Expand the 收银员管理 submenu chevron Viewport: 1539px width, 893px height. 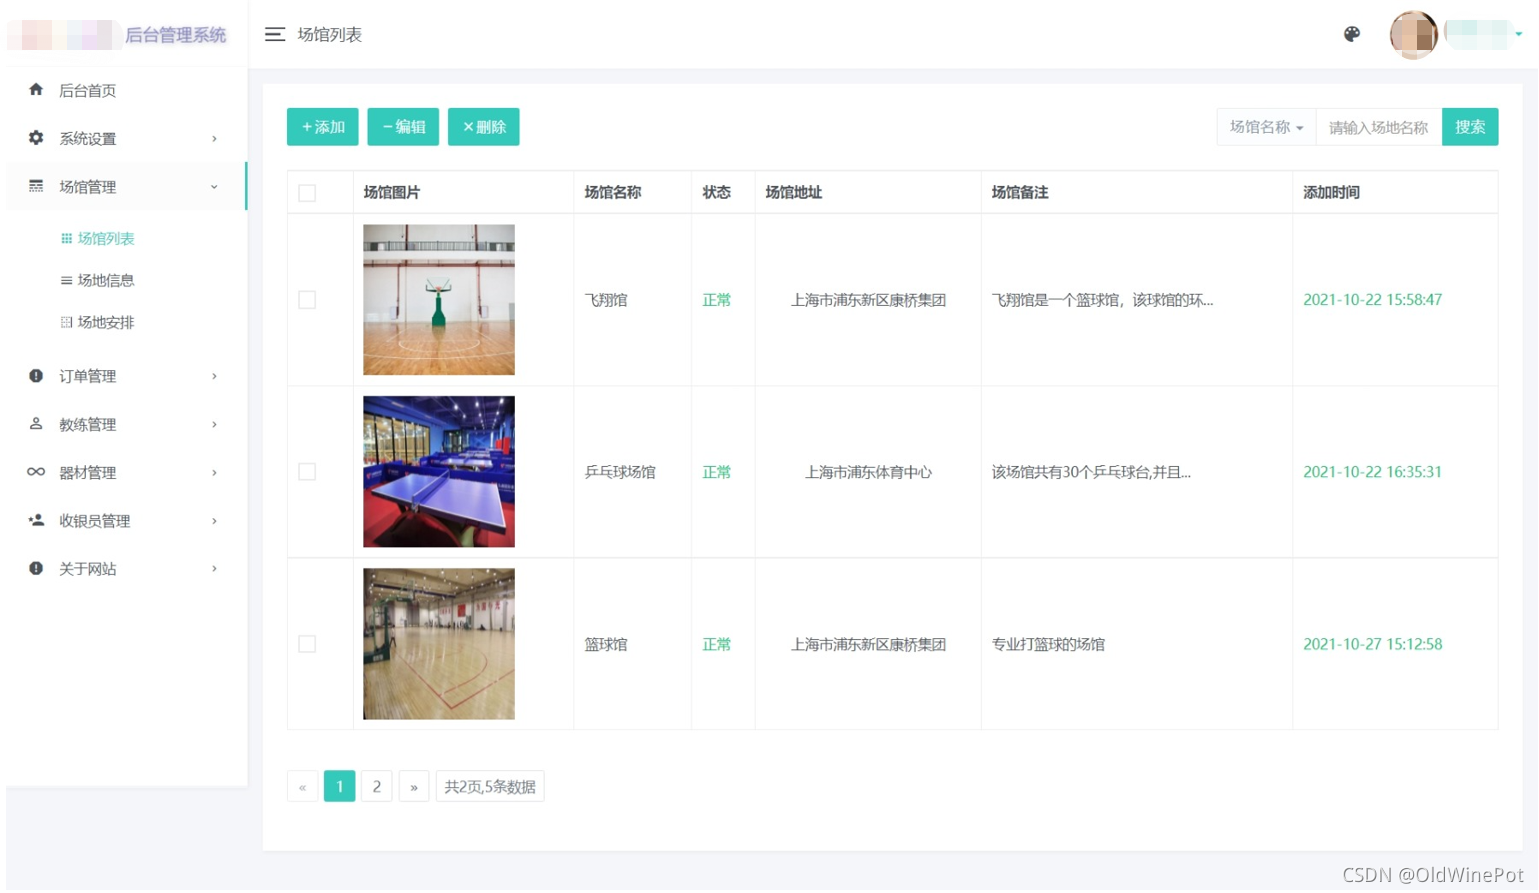(x=214, y=521)
